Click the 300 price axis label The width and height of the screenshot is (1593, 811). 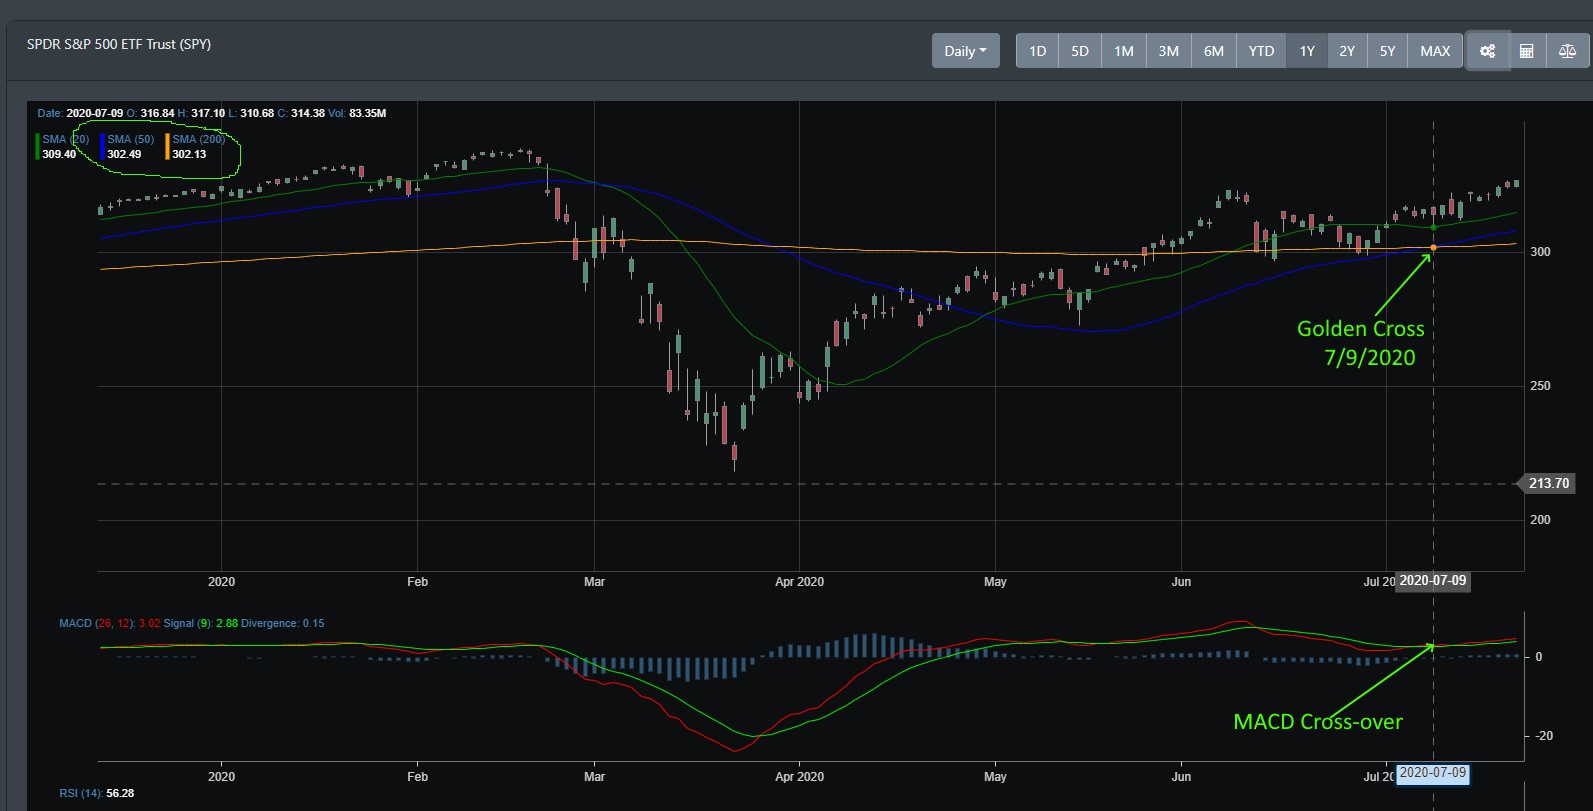[x=1541, y=252]
